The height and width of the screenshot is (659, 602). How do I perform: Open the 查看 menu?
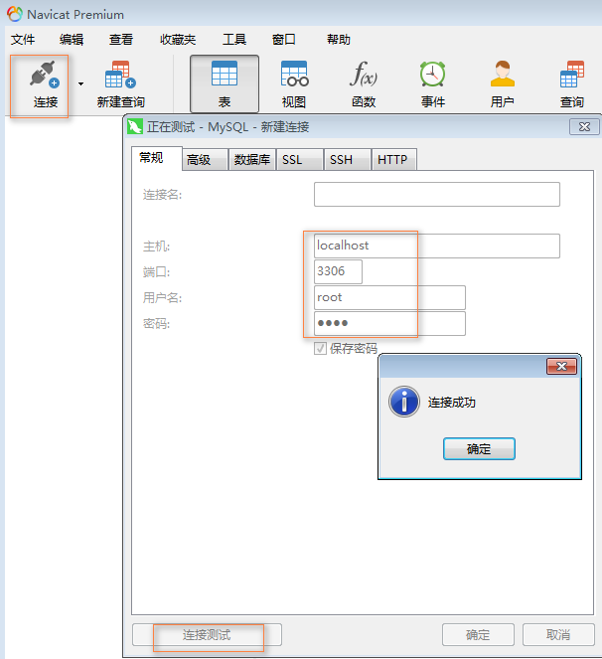coord(121,40)
